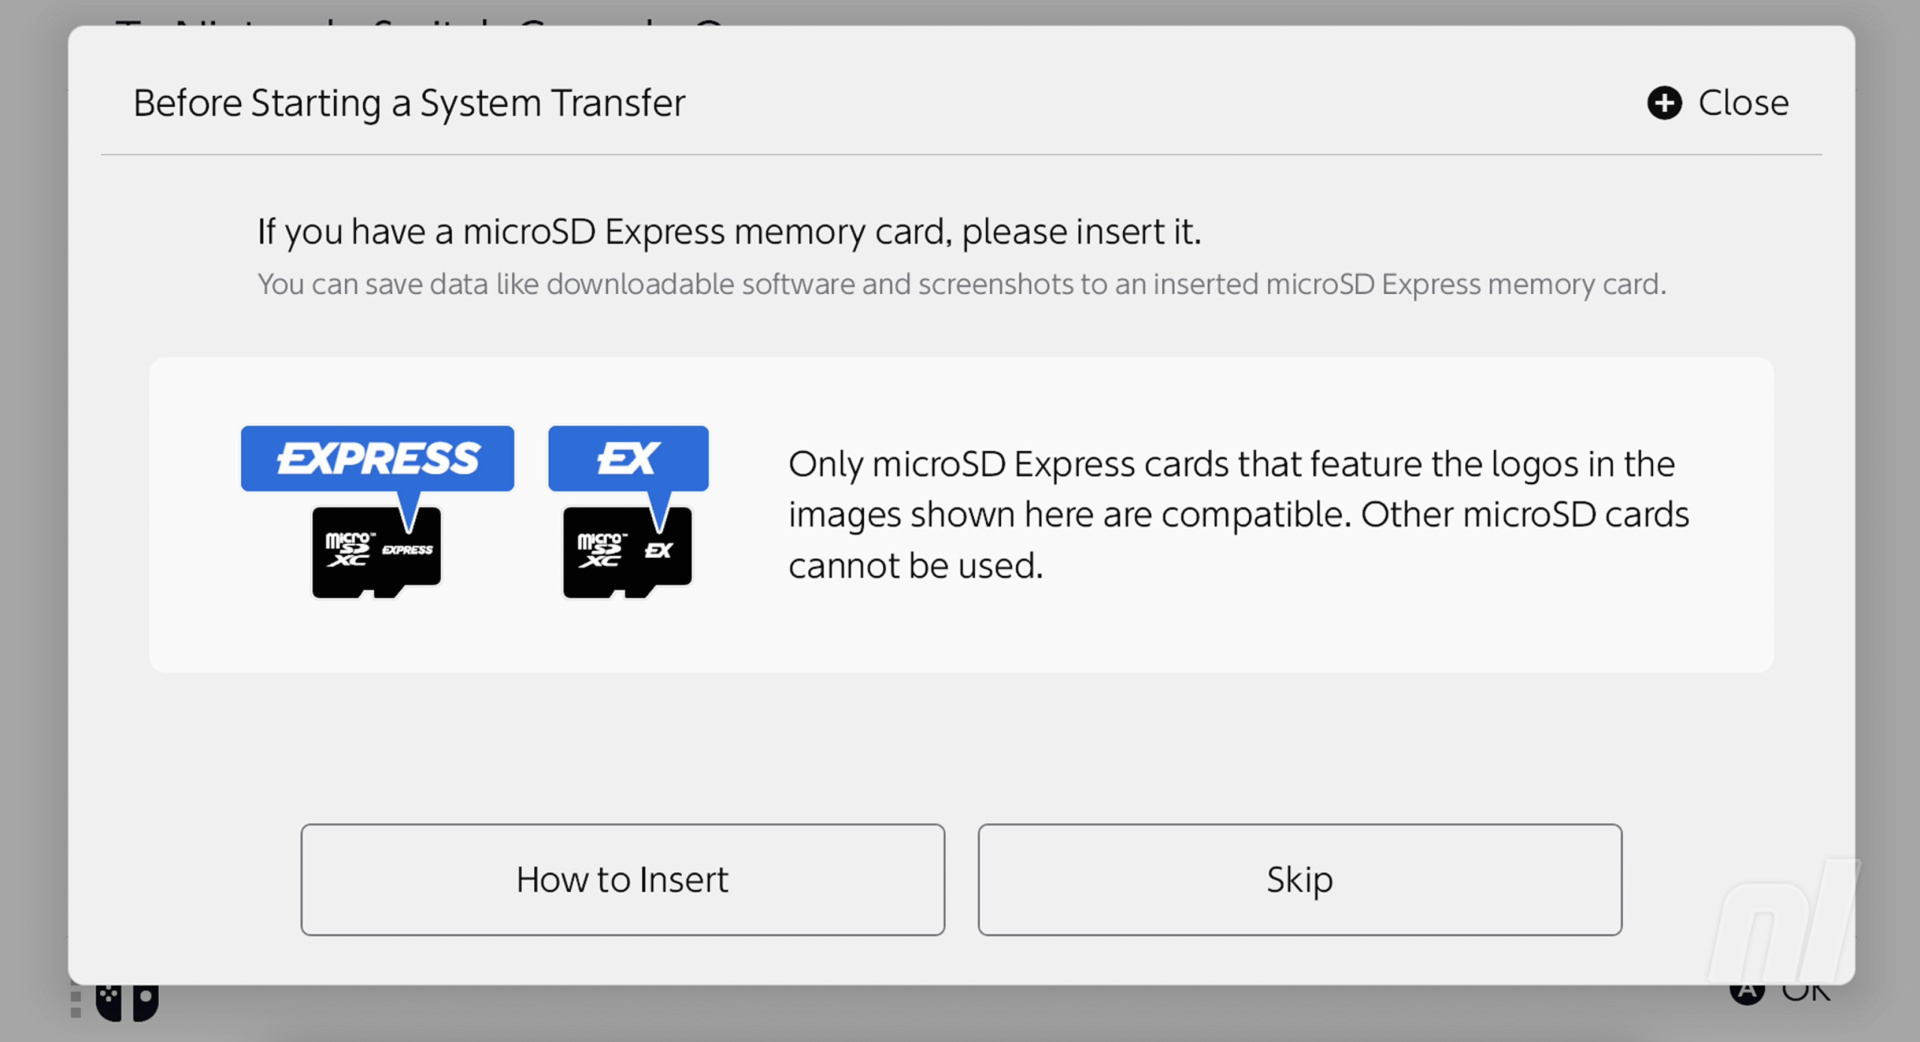Click the blue EXPRESS logo badge
1920x1042 pixels.
377,458
